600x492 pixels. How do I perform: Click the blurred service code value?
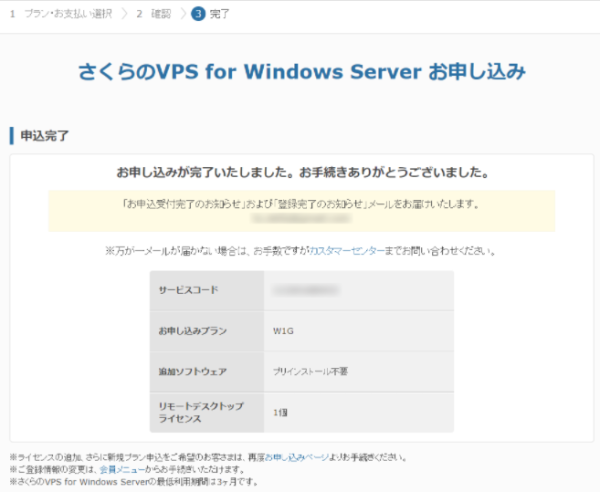tap(305, 290)
